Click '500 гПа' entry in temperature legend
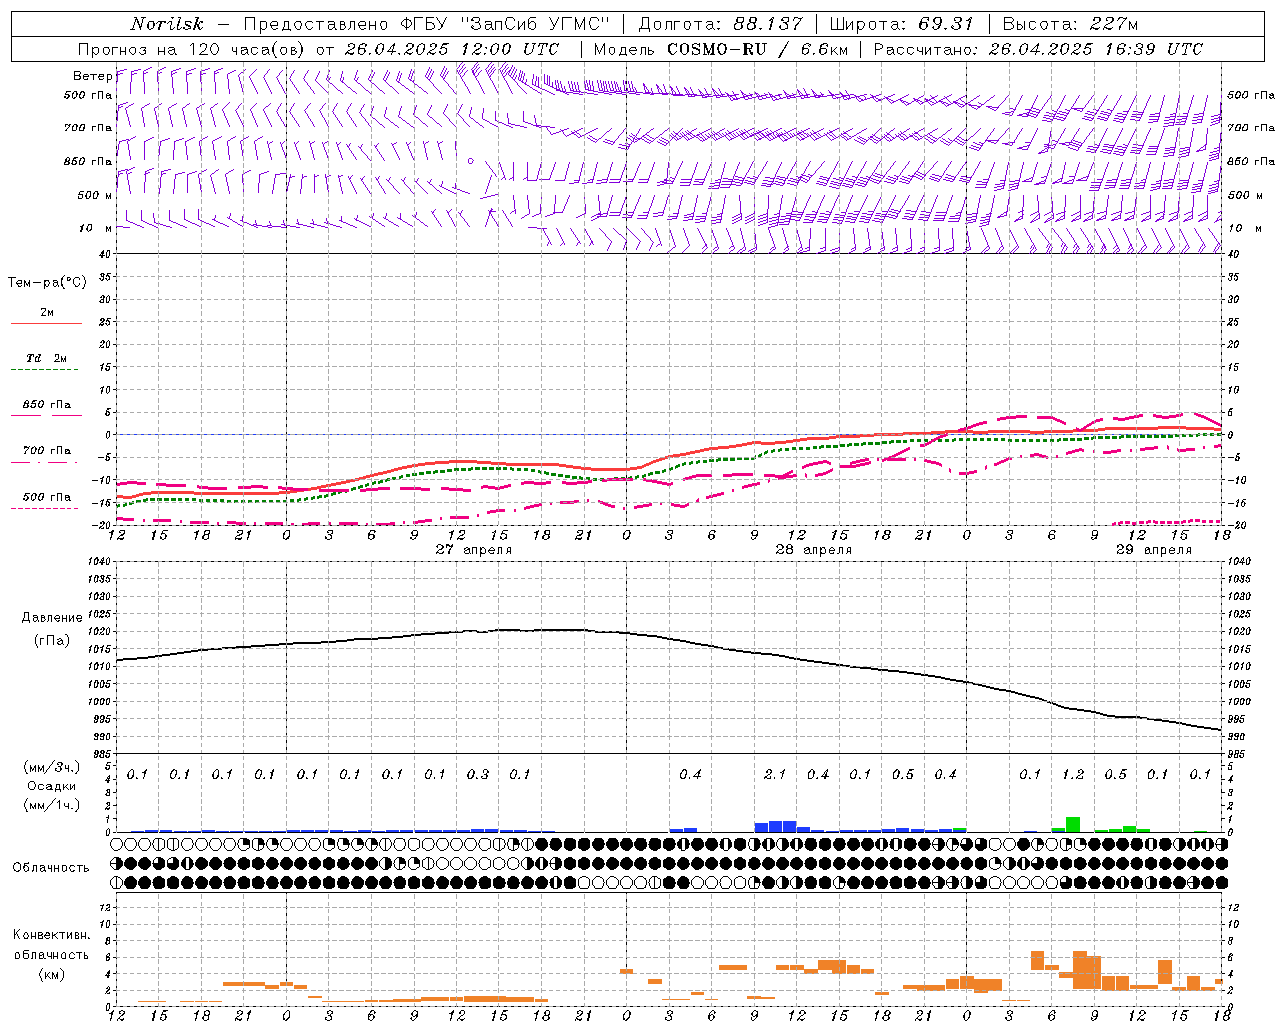 pos(47,497)
